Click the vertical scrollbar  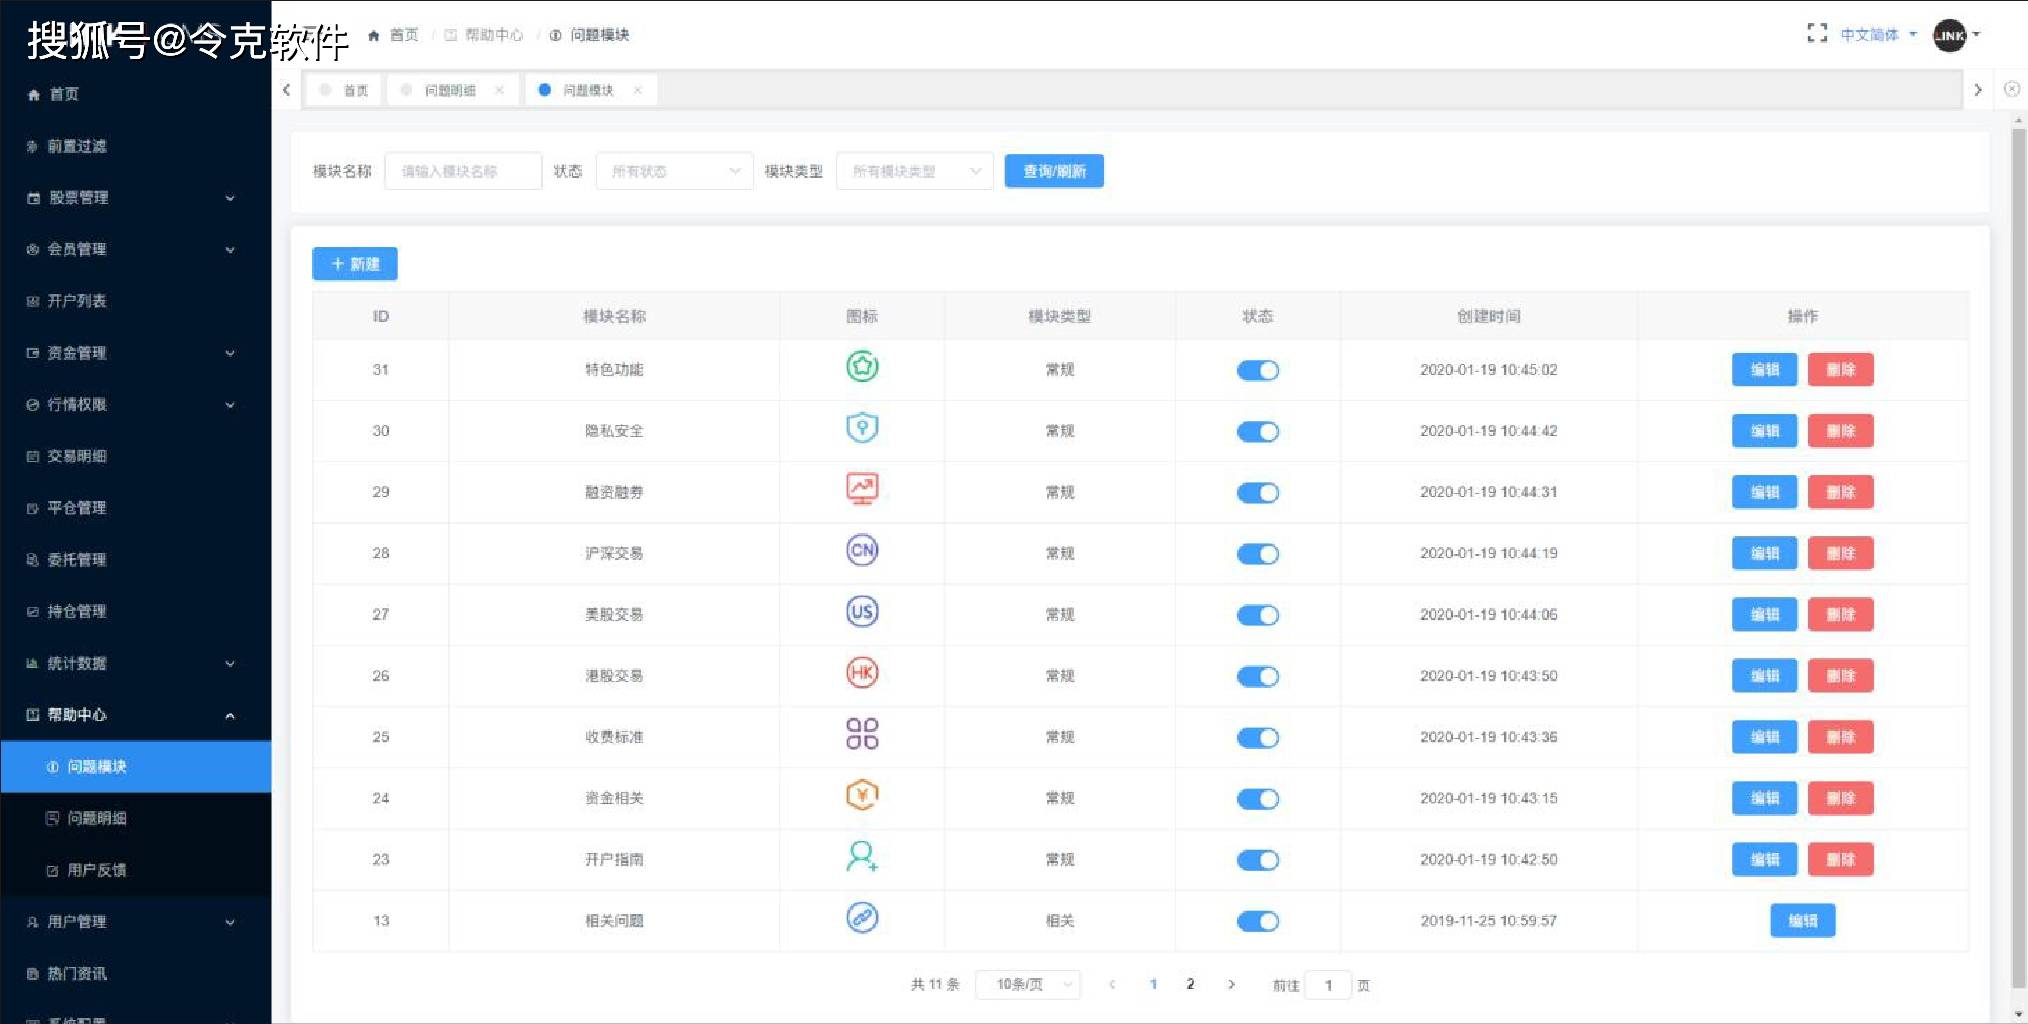(x=2019, y=560)
